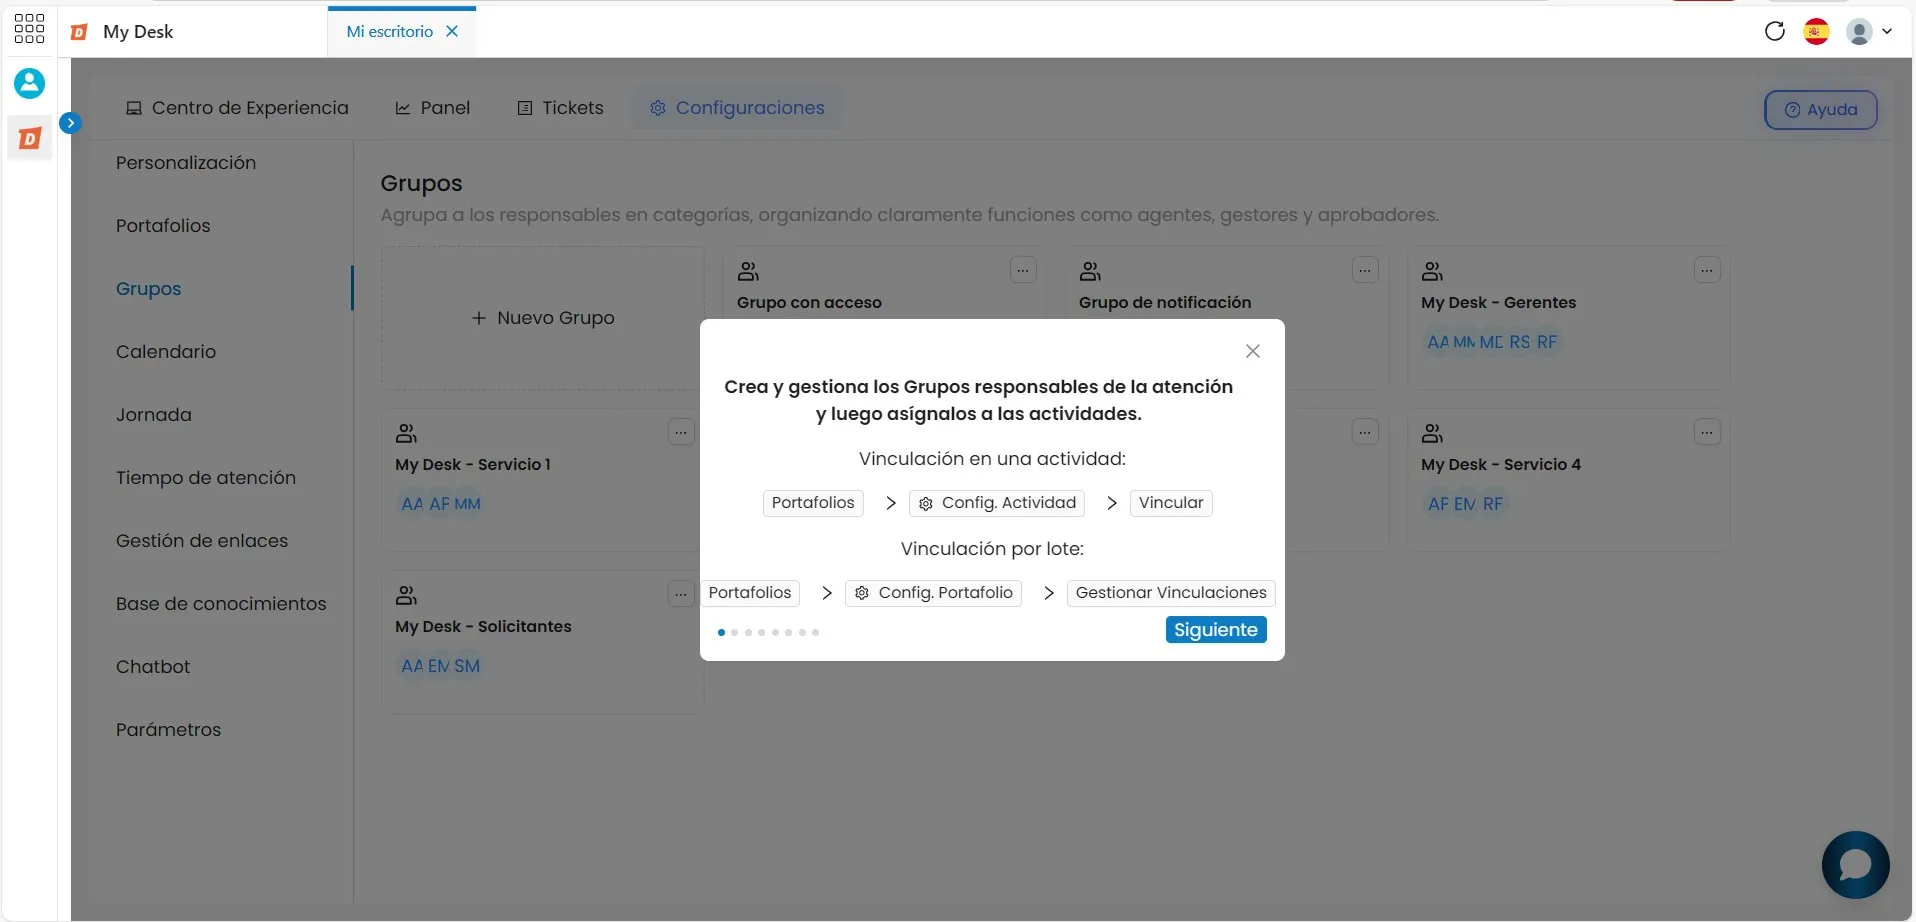
Task: Close the Mi escritorio tab
Action: point(452,31)
